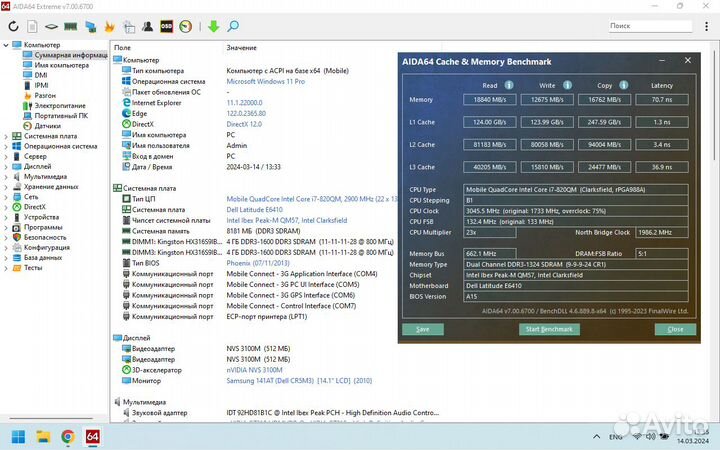Screen dimensions: 720x450
Task: Click the AIDA64 taskbar icon
Action: (x=92, y=436)
